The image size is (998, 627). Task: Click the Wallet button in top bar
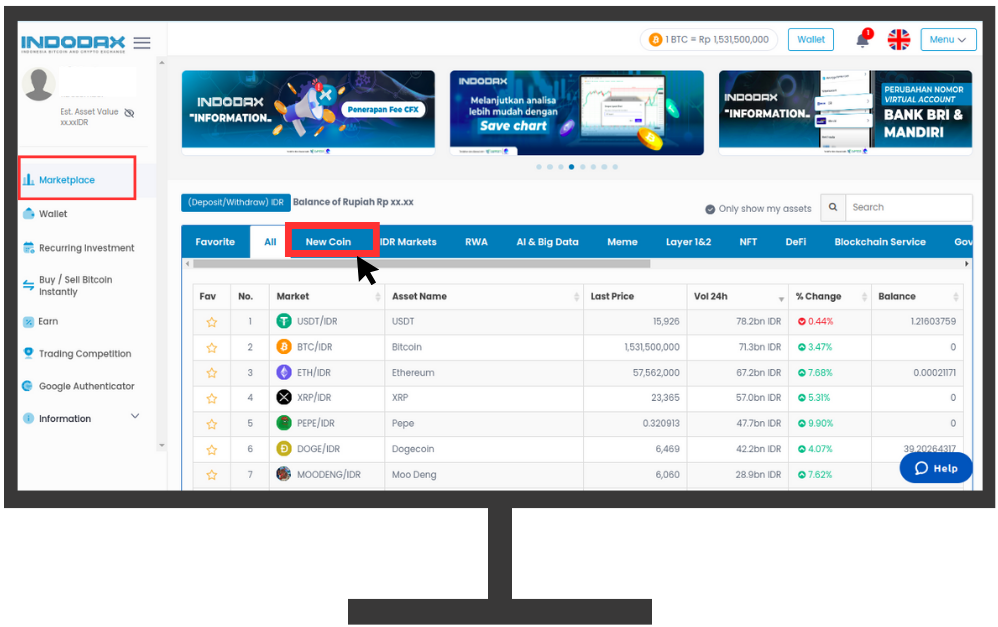(811, 39)
